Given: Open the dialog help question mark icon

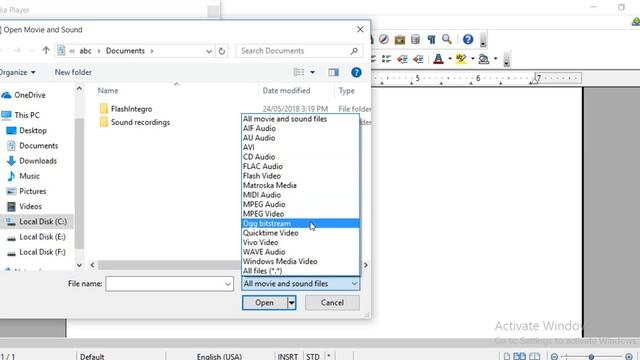Looking at the screenshot, I should click(x=356, y=72).
